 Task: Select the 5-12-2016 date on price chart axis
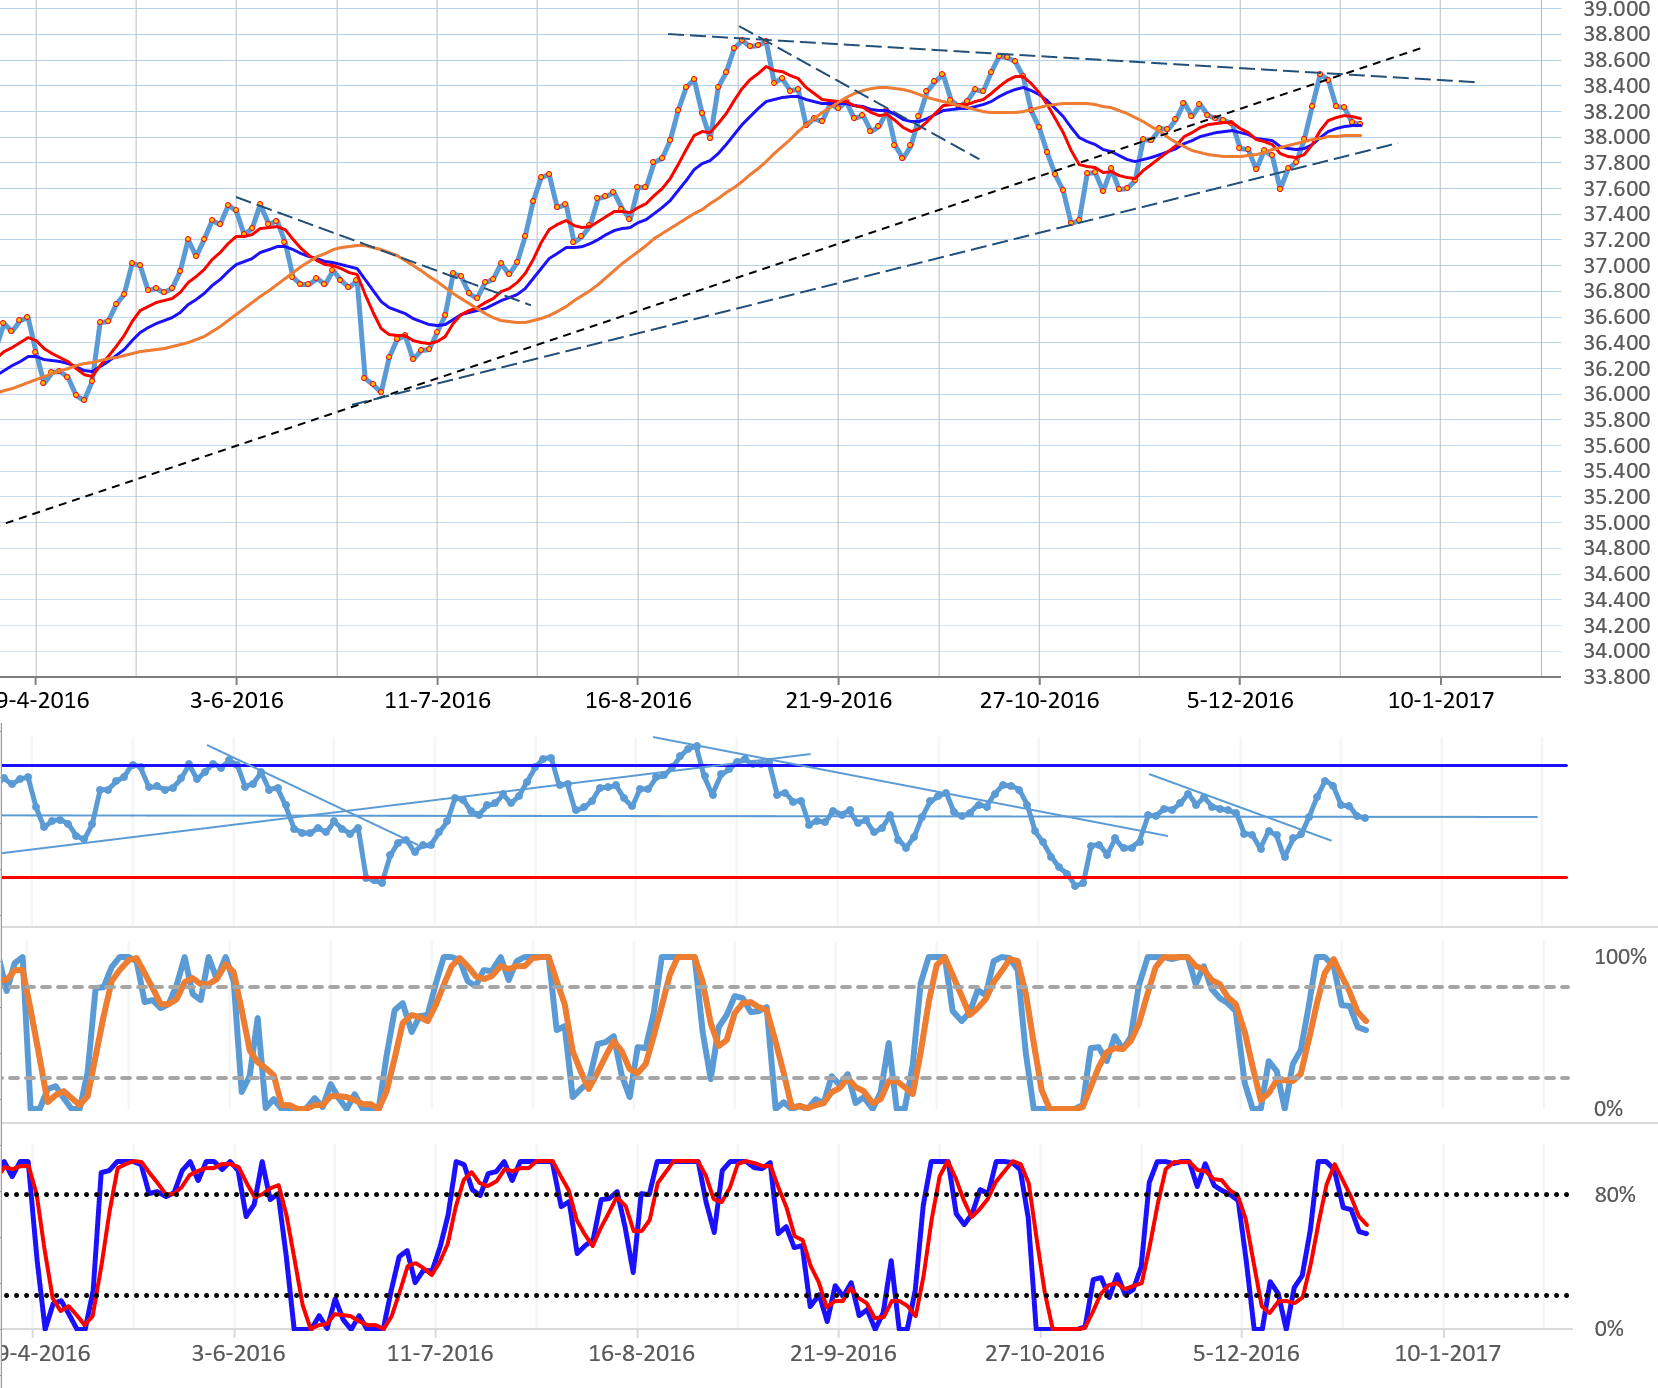[1240, 700]
